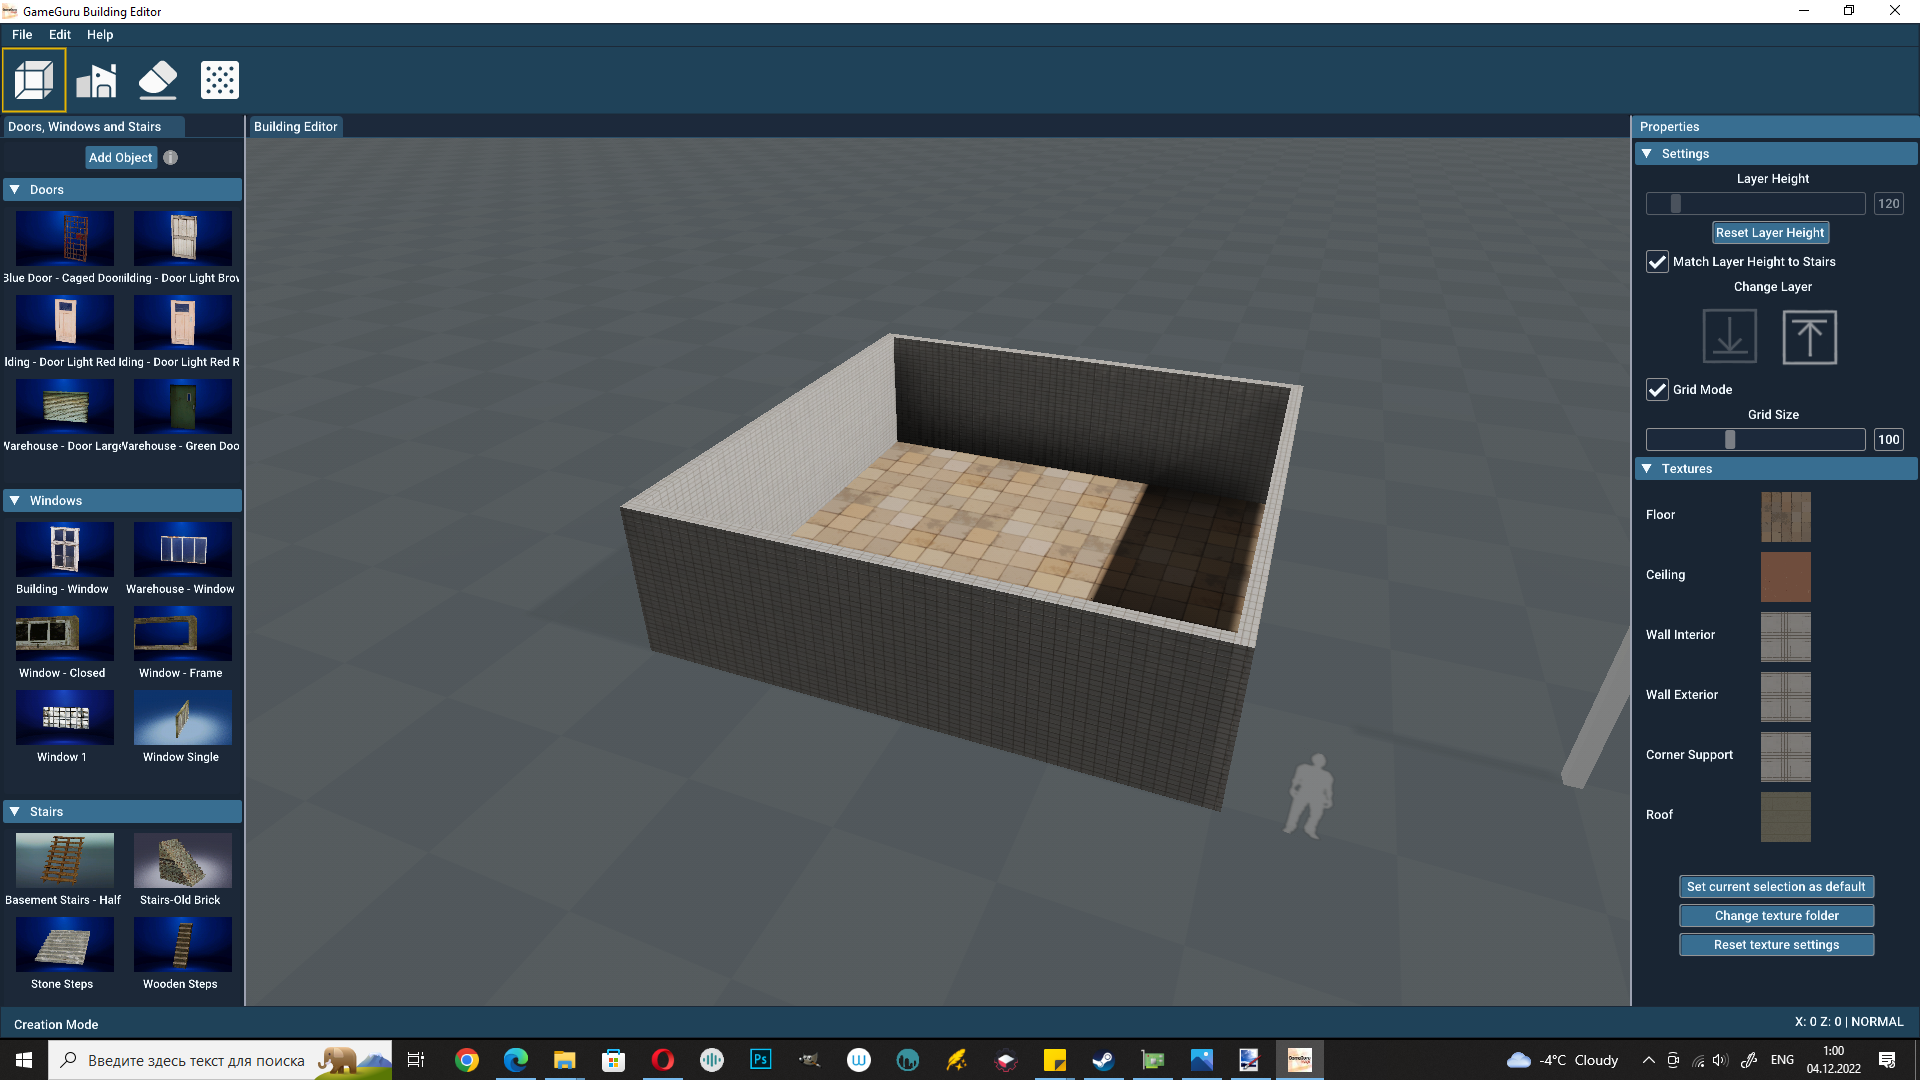1920x1080 pixels.
Task: Collapse the Textures panel
Action: coord(1648,468)
